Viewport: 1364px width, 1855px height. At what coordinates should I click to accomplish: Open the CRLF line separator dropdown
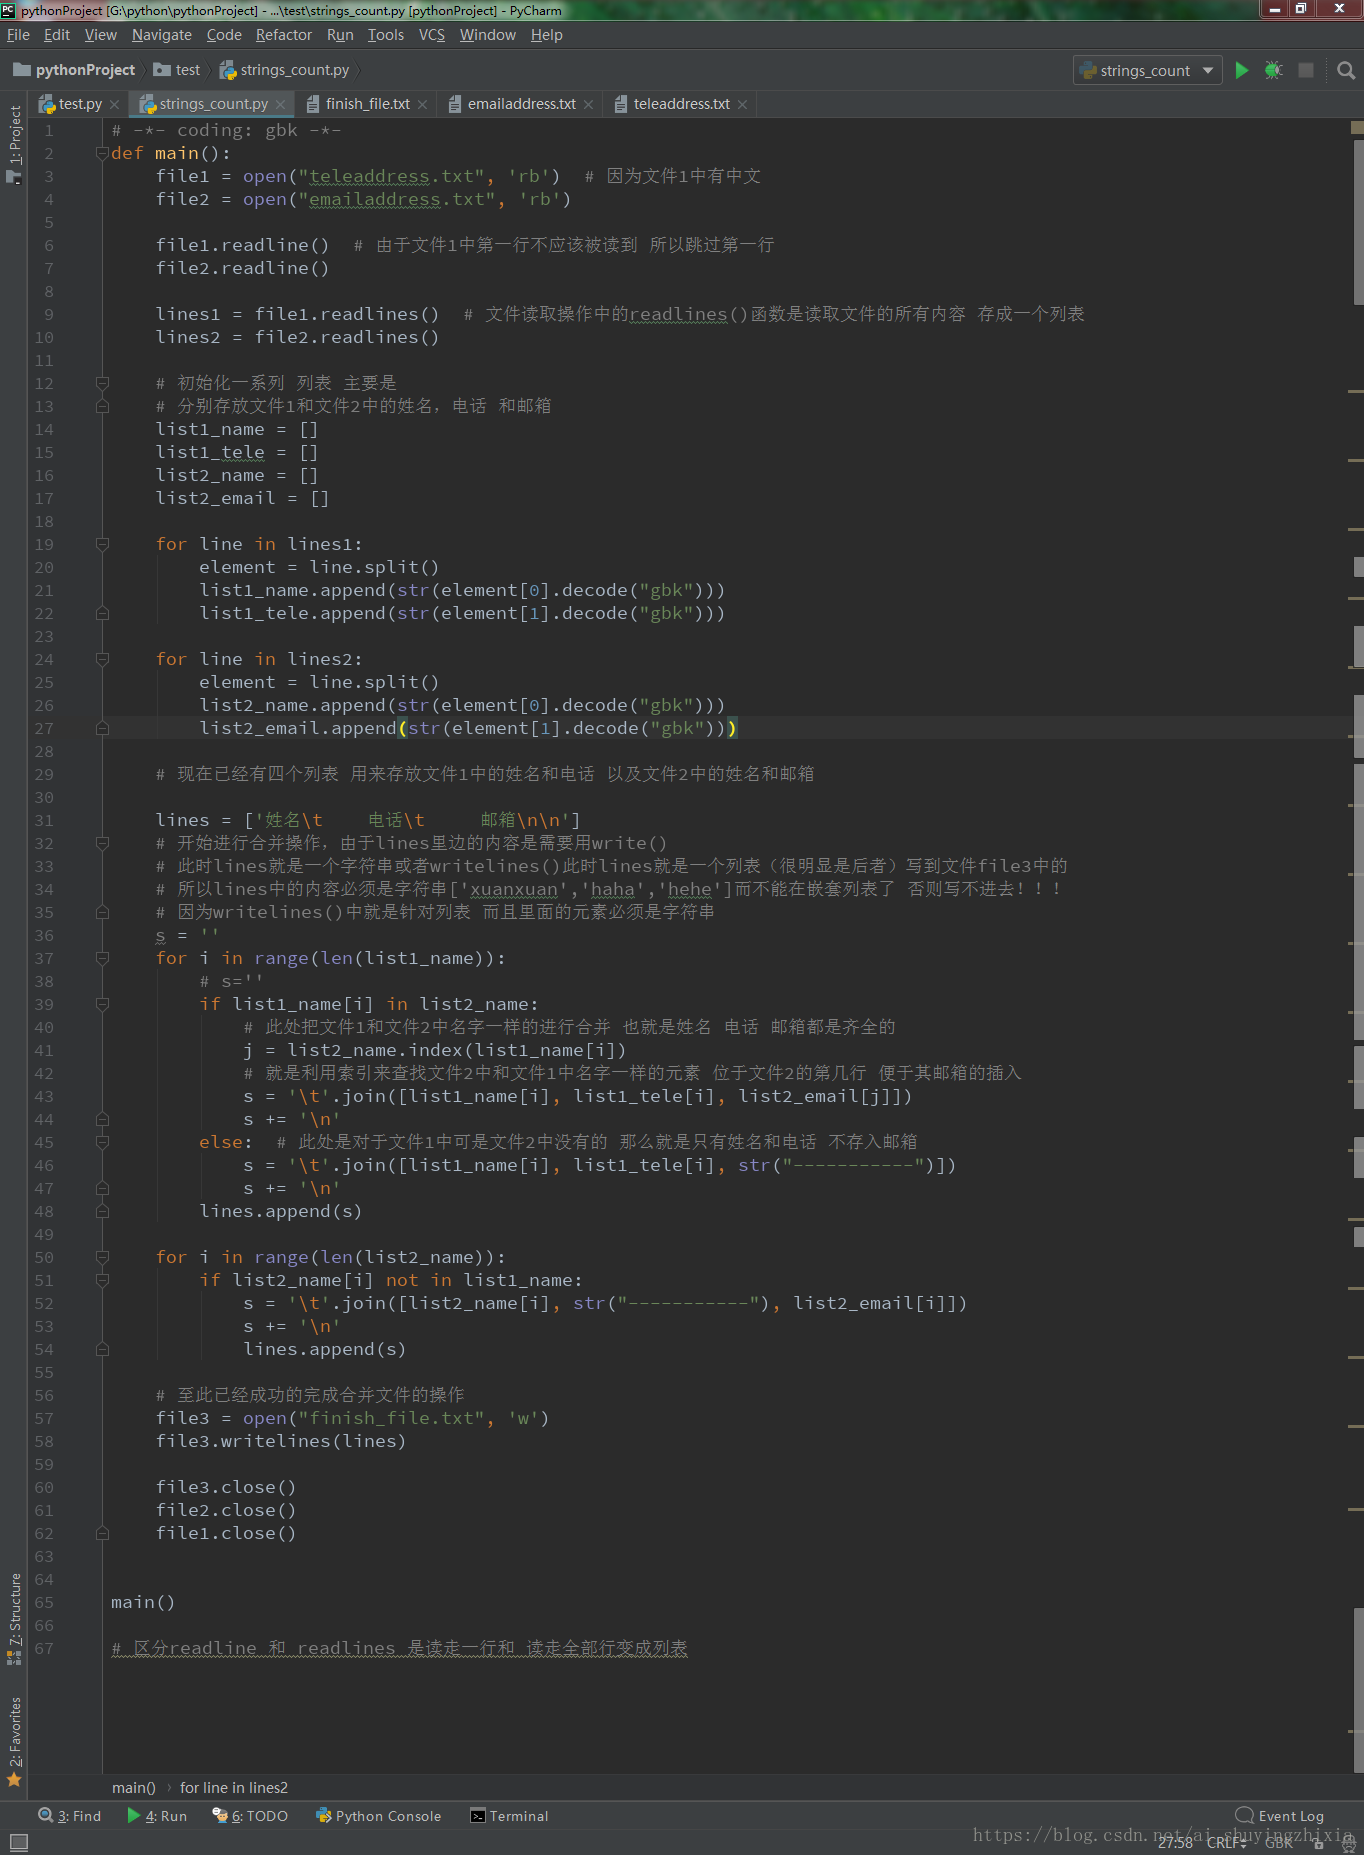coord(1226,1843)
